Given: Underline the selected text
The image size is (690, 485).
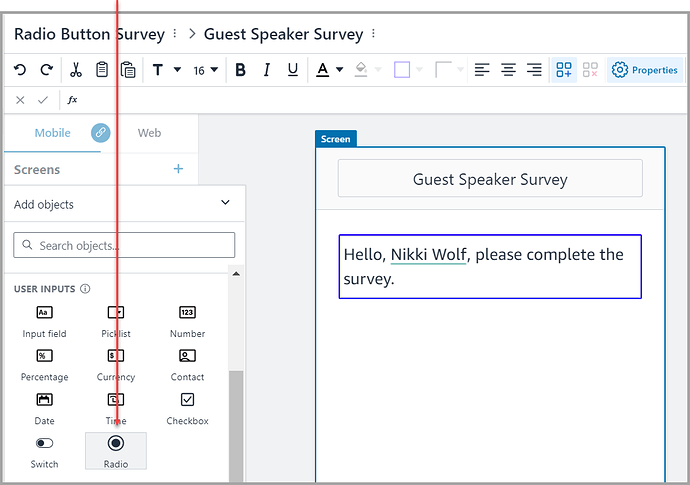Looking at the screenshot, I should [292, 70].
